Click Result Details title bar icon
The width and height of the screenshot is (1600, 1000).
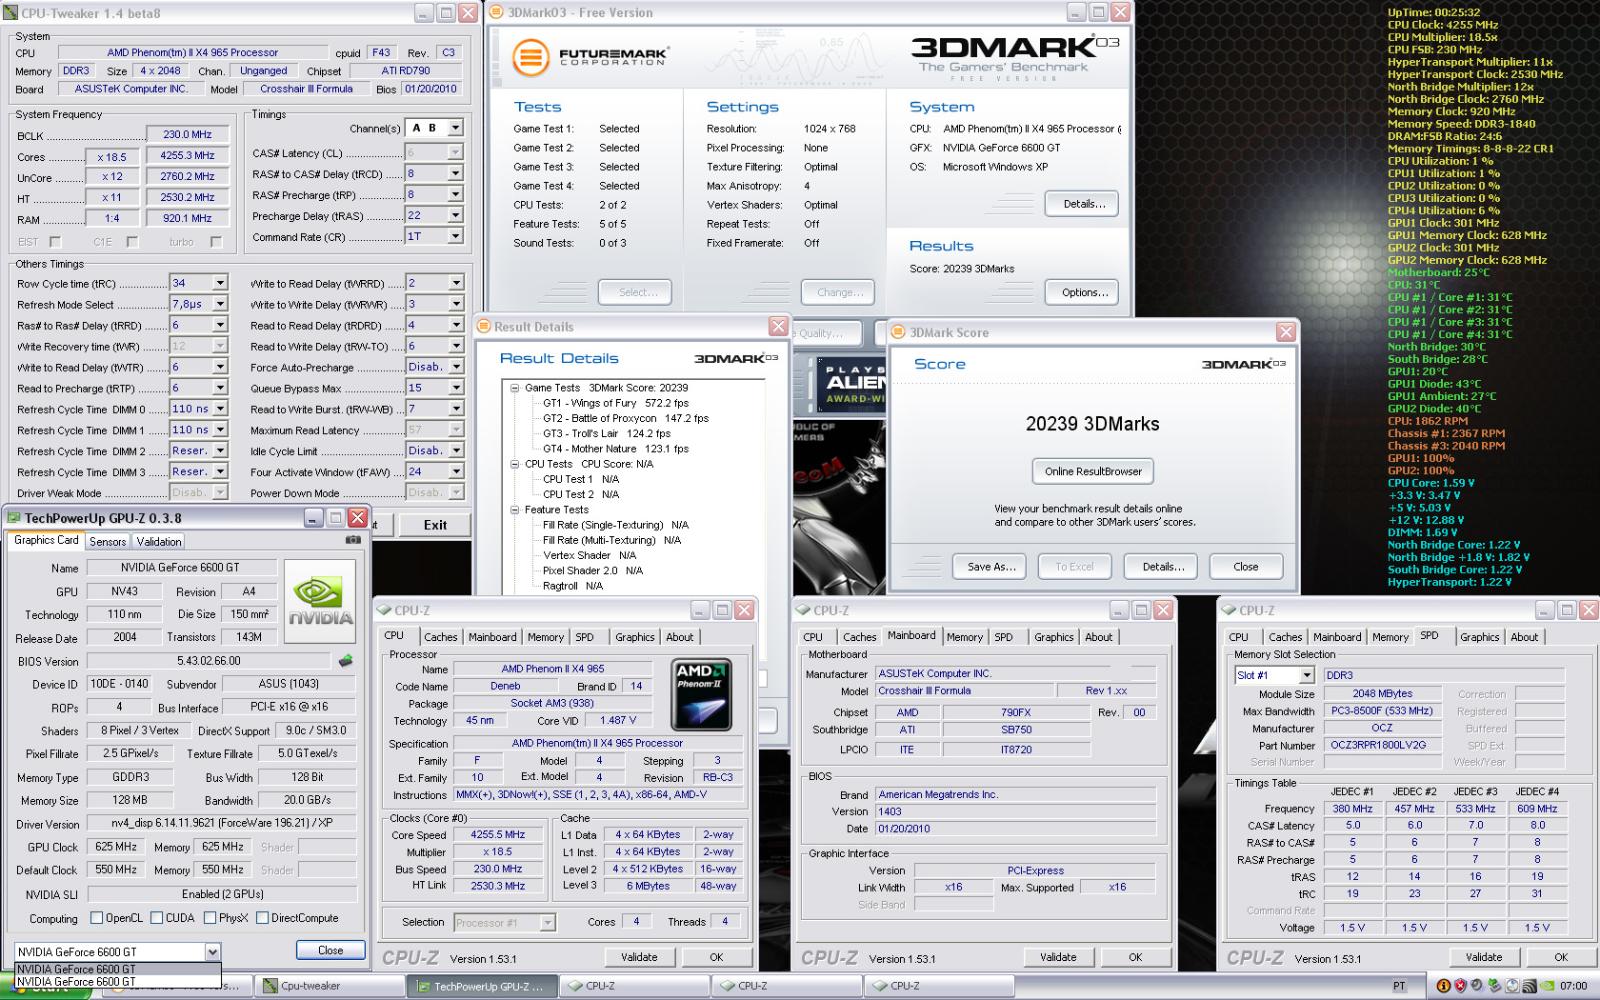click(x=484, y=327)
